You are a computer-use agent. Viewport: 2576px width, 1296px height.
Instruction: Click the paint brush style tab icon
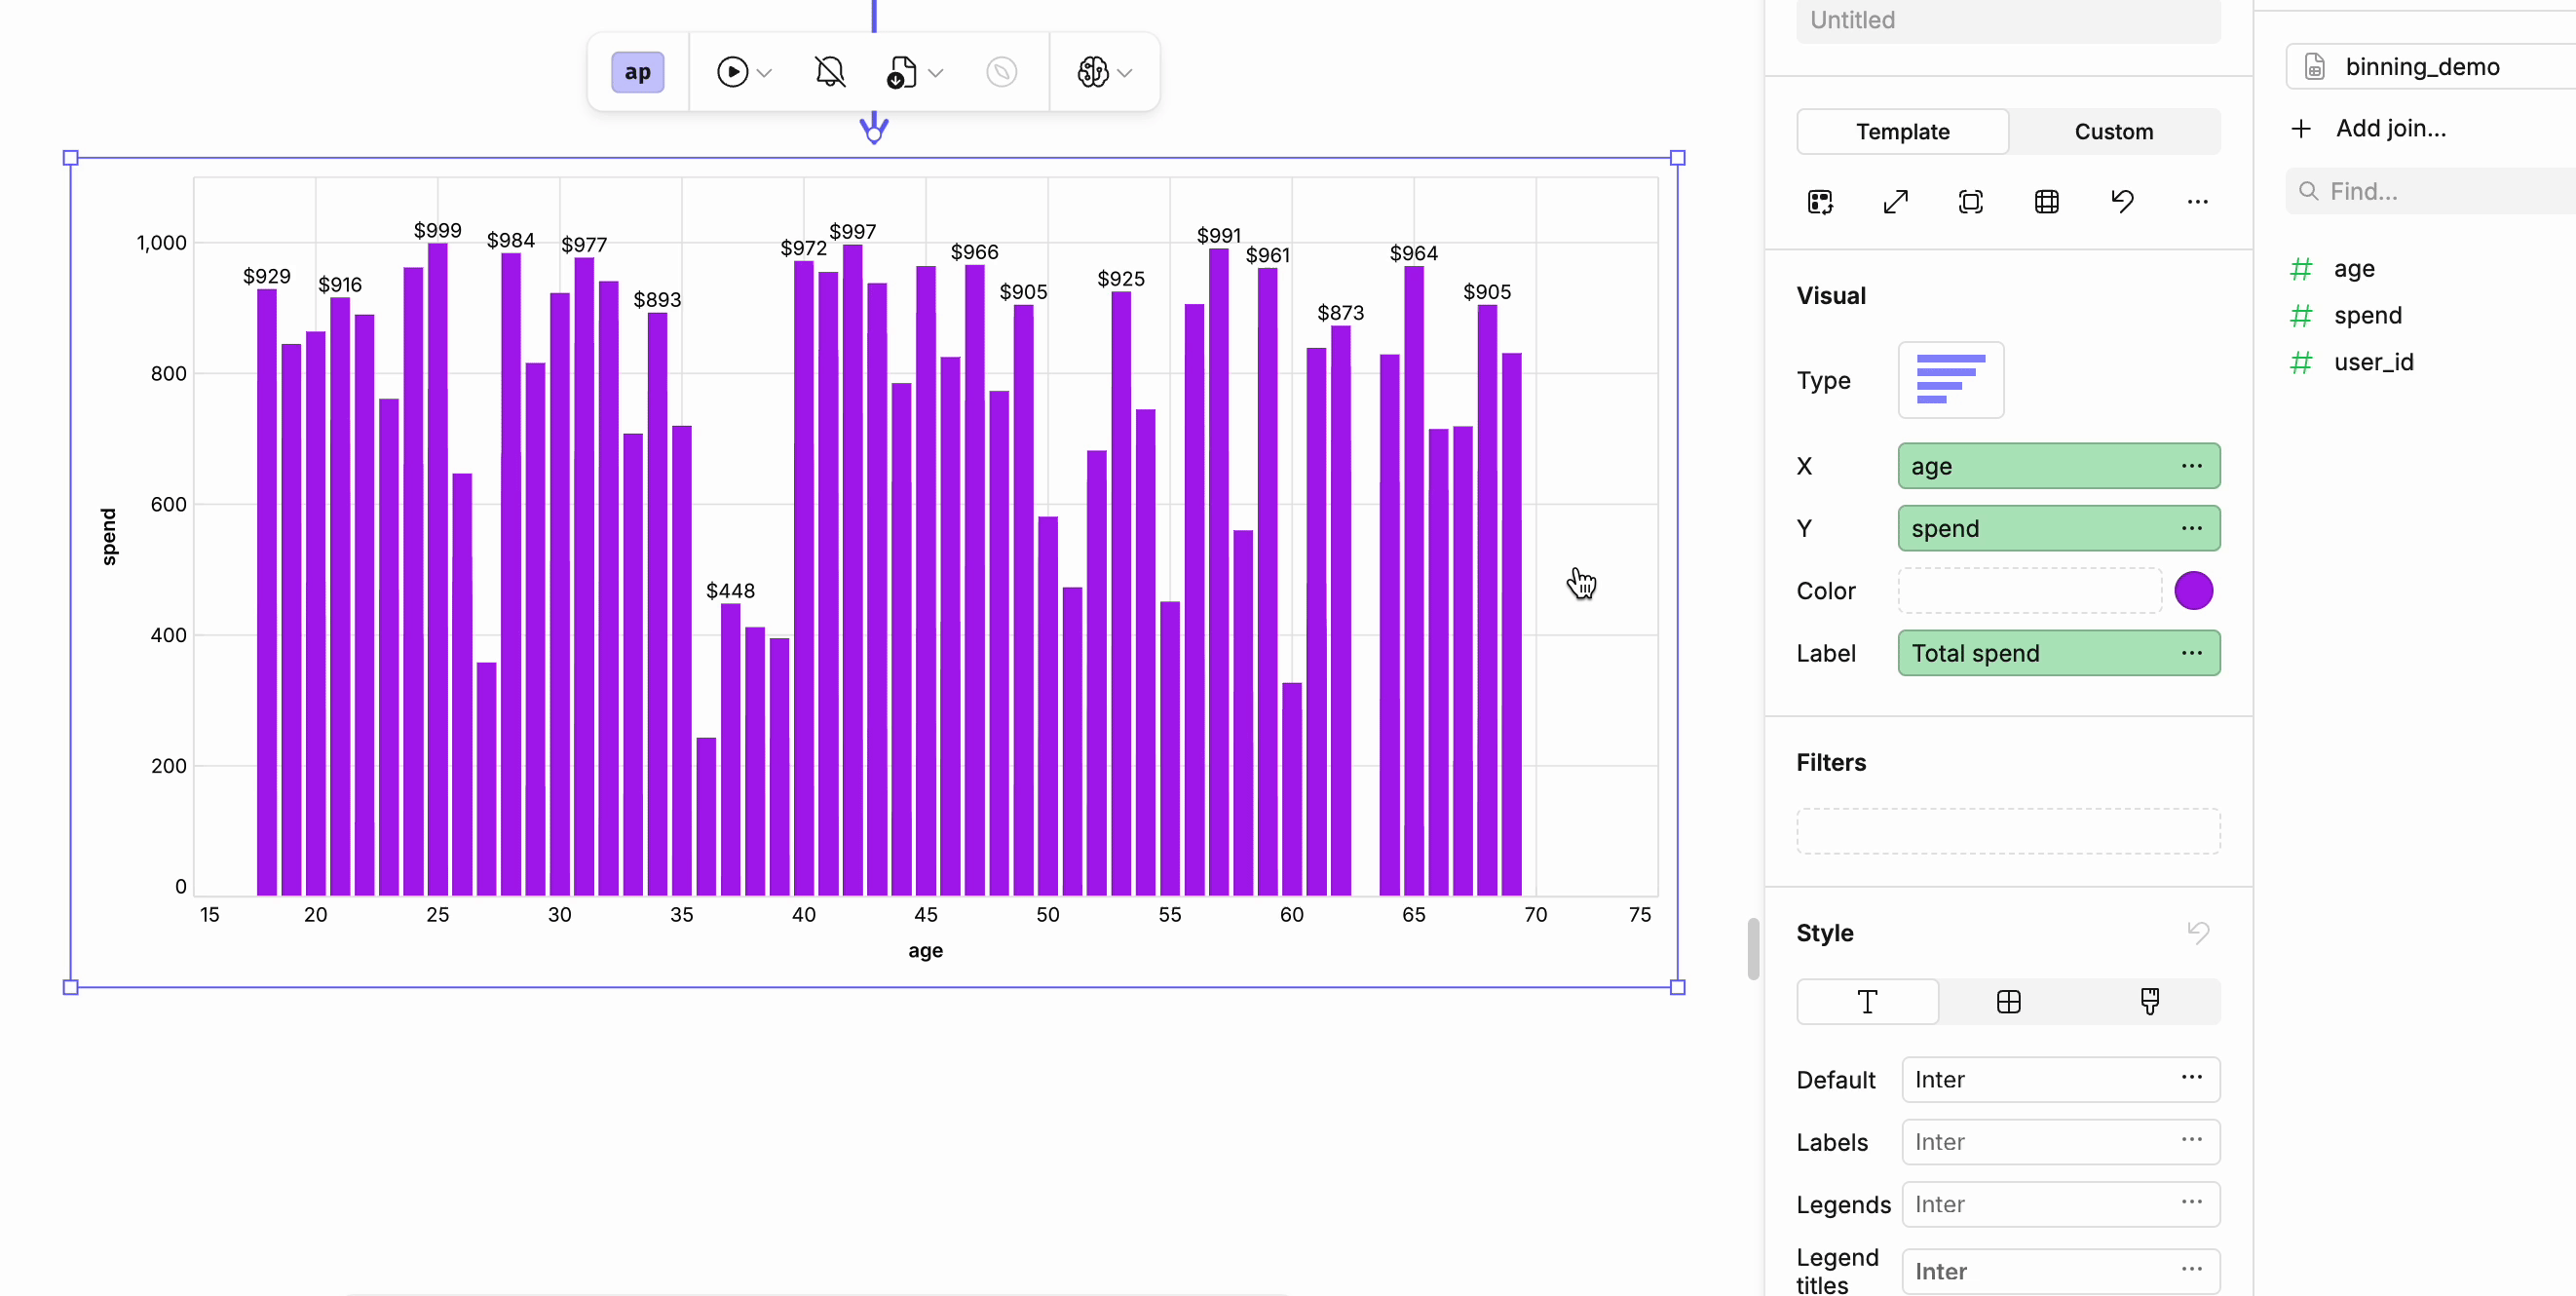(x=2149, y=1002)
